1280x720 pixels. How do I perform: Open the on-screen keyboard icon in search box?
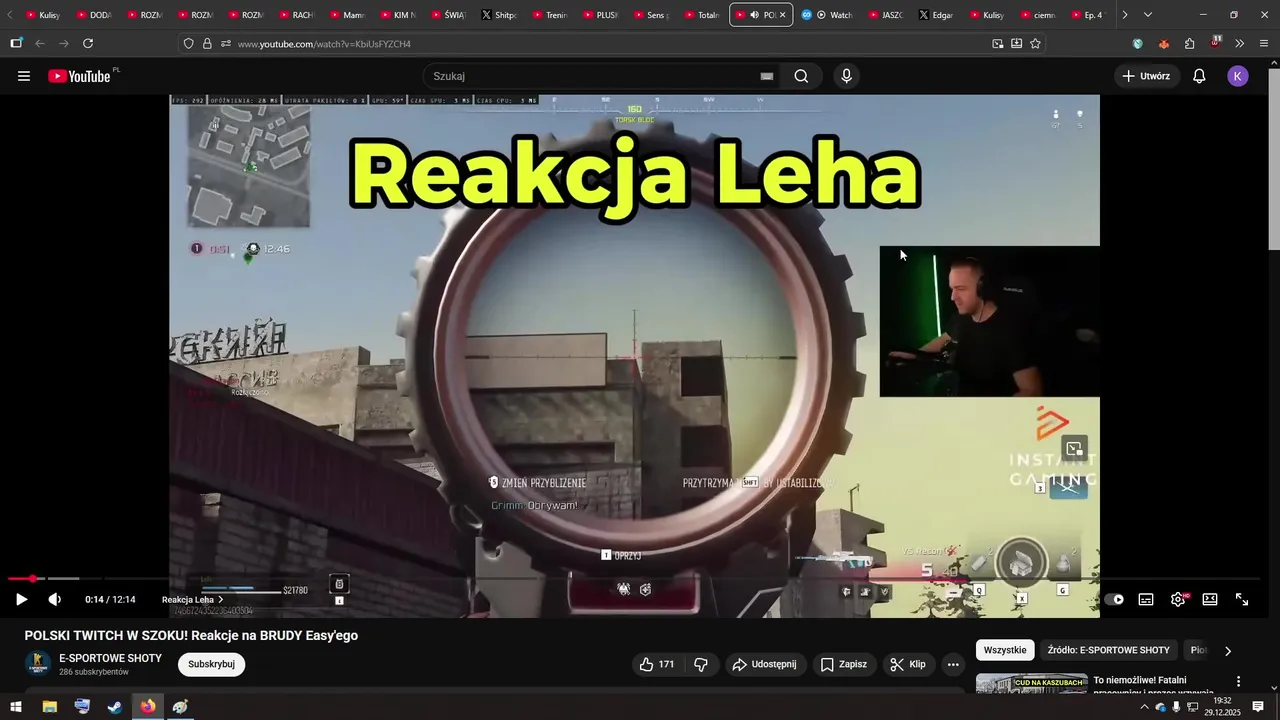(x=767, y=76)
